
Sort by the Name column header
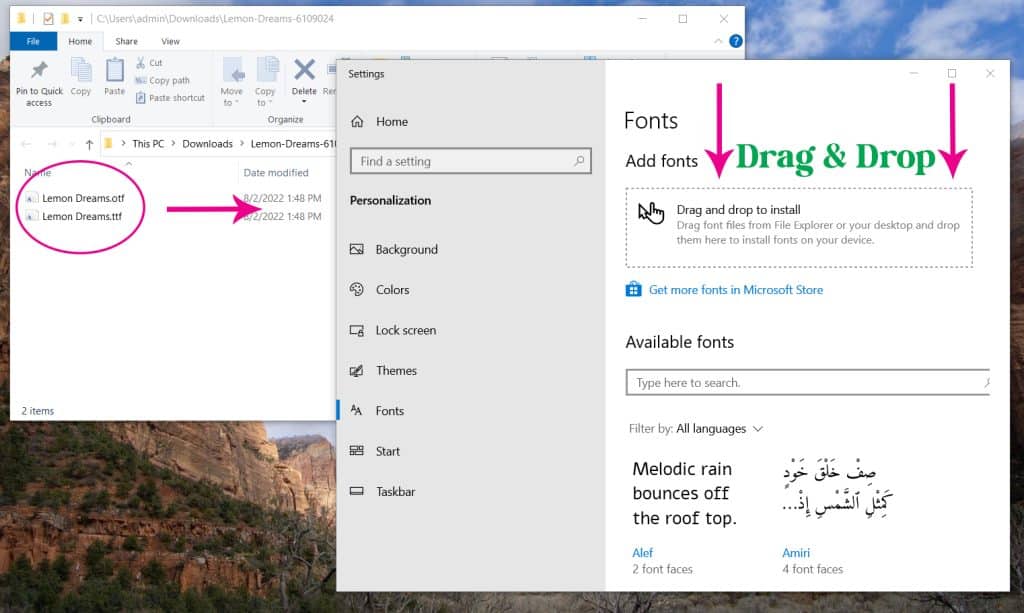point(38,172)
